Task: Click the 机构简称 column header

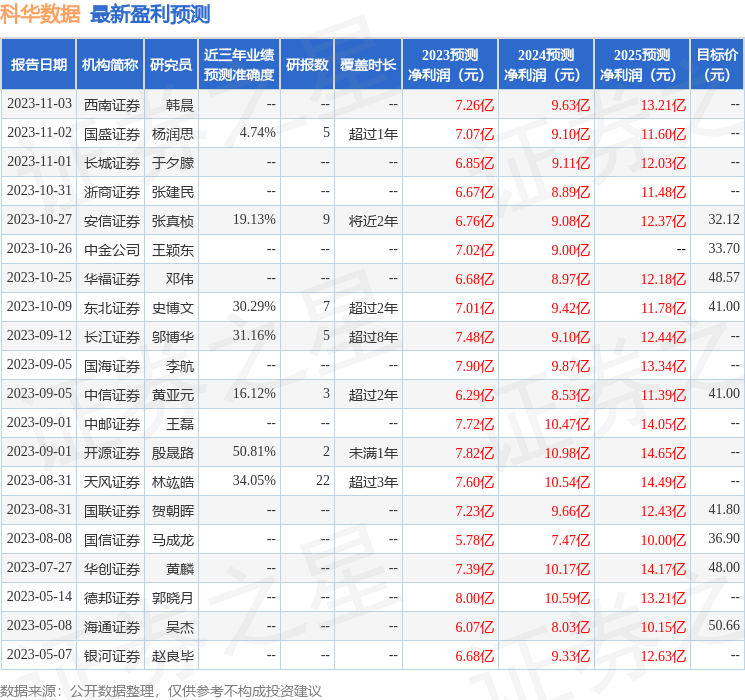Action: coord(110,65)
